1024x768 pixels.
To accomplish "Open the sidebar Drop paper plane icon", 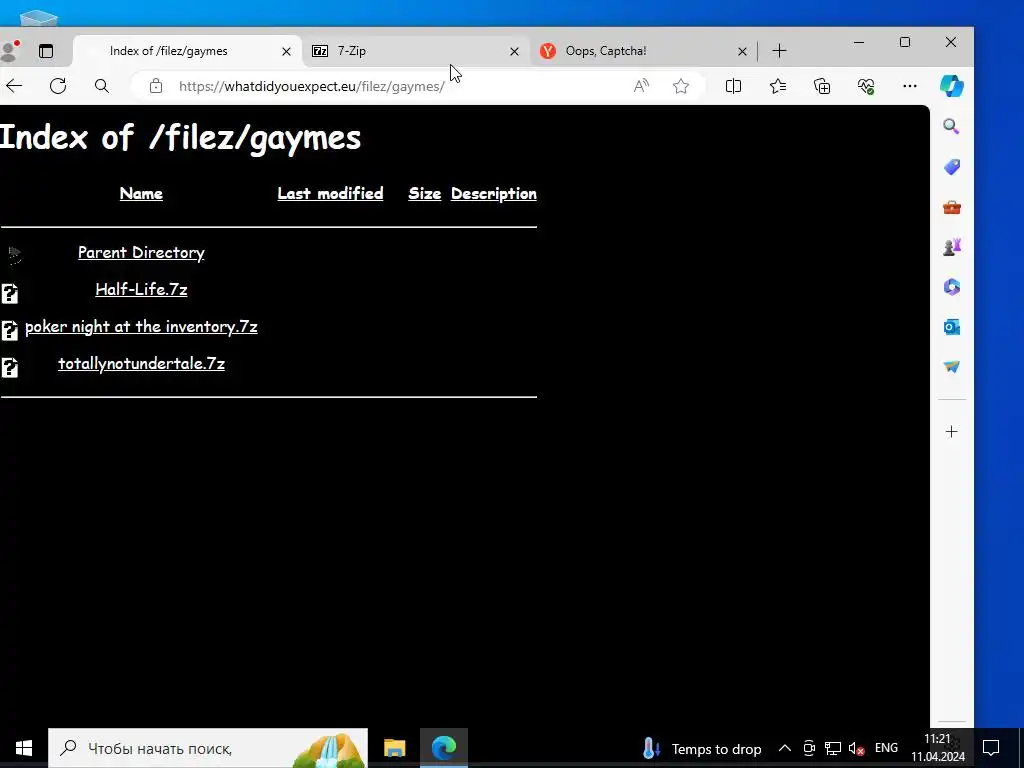I will pos(952,367).
